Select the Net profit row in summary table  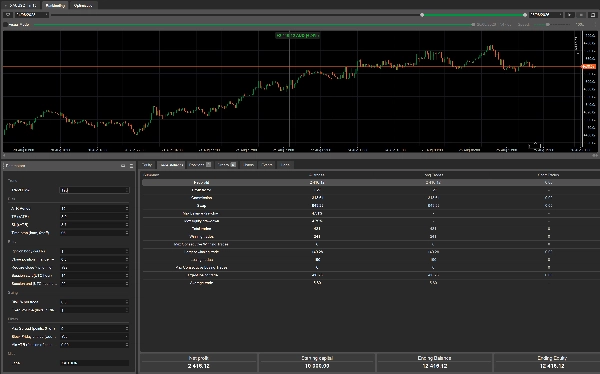tap(370, 183)
